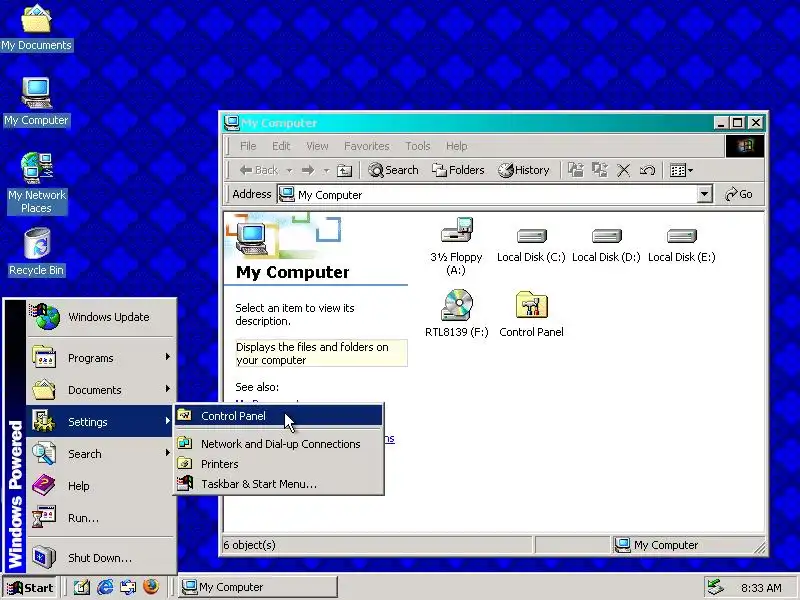The image size is (800, 600).
Task: Select My Computer desktop icon
Action: 36,102
